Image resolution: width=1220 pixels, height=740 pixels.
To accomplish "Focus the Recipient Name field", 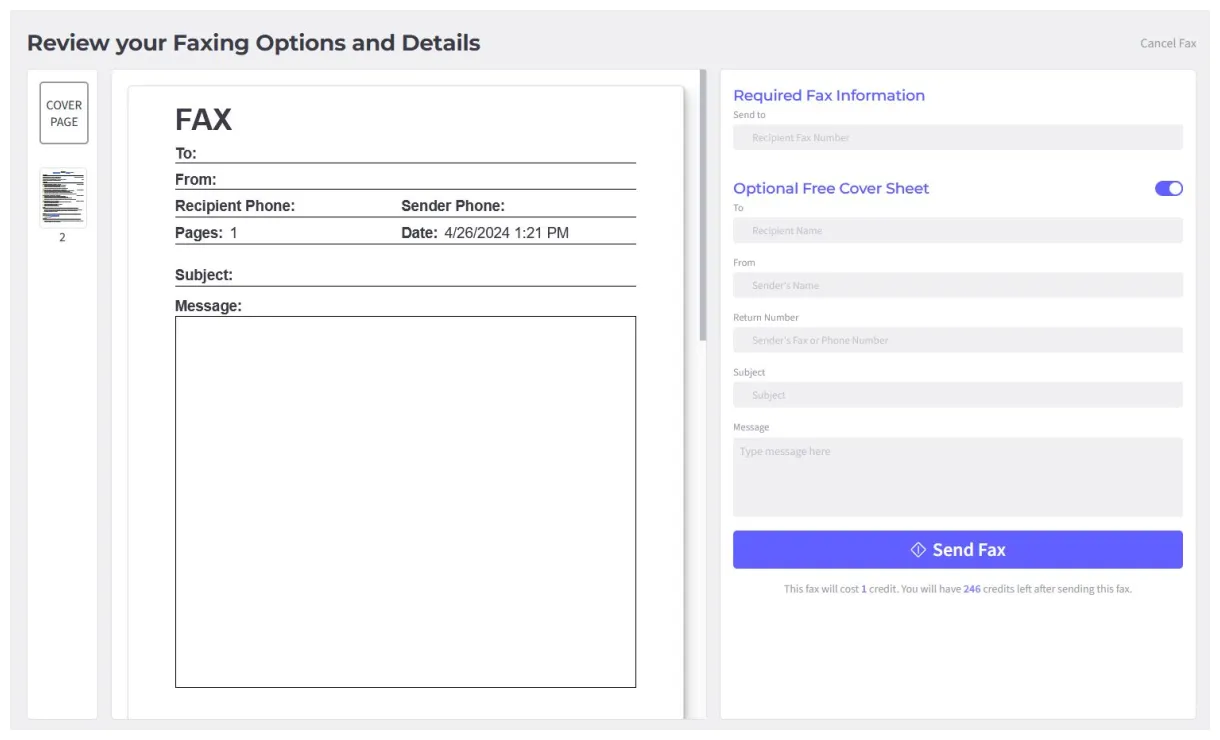I will click(x=957, y=230).
